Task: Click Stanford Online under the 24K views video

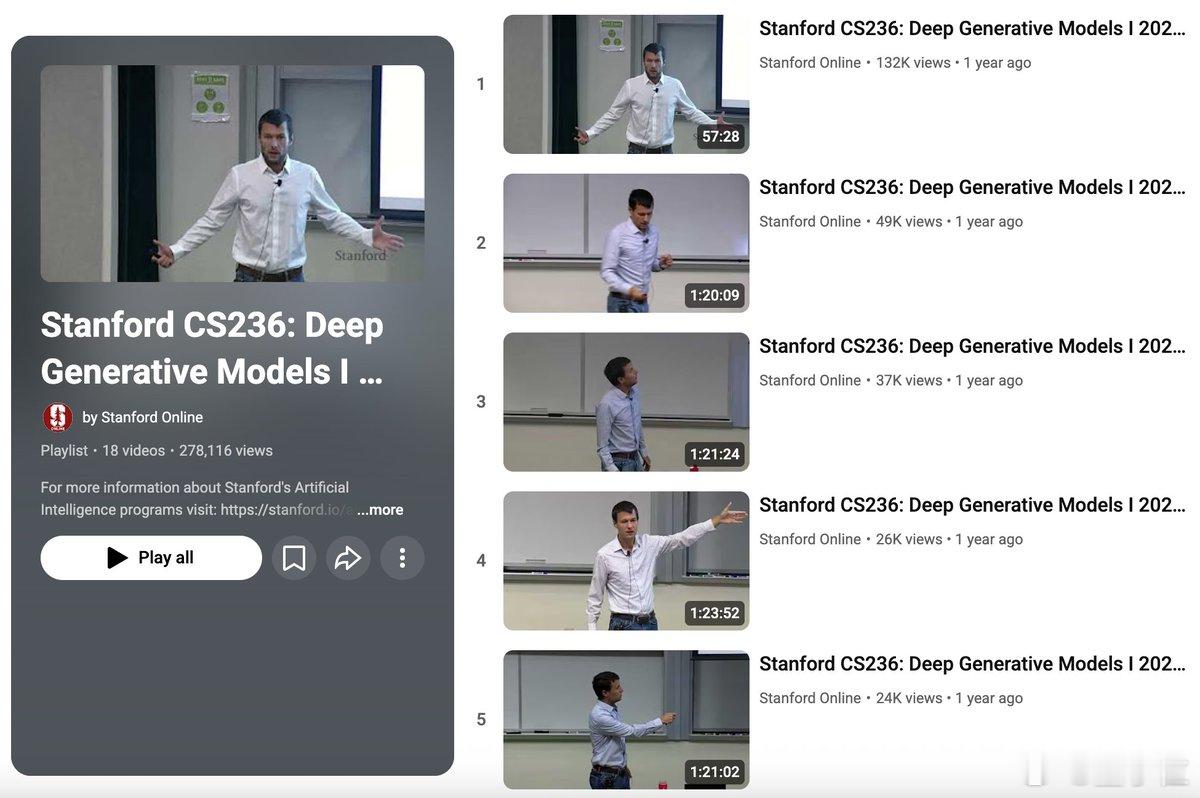Action: coord(810,698)
